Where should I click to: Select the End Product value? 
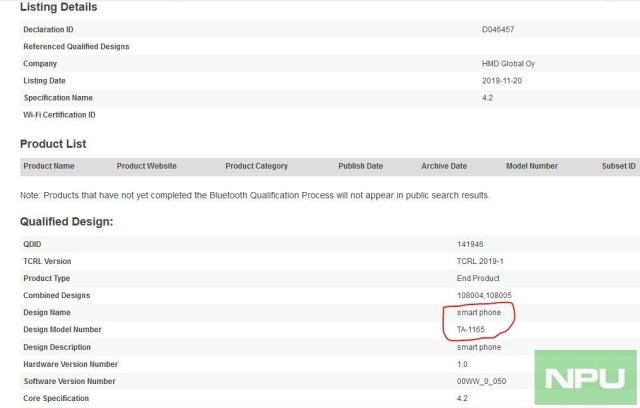478,278
